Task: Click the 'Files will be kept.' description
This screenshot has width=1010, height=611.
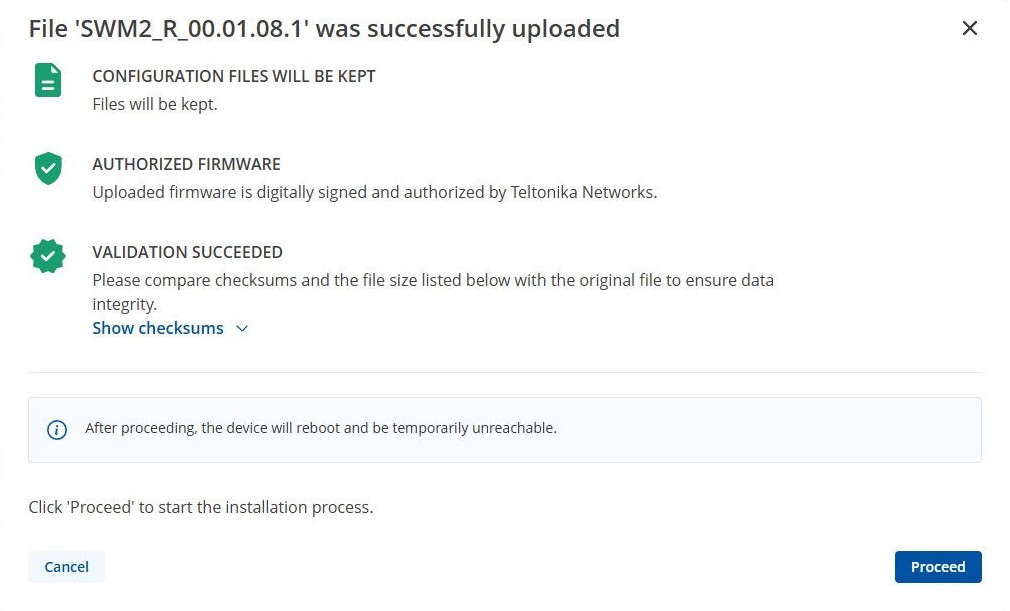Action: pos(154,104)
